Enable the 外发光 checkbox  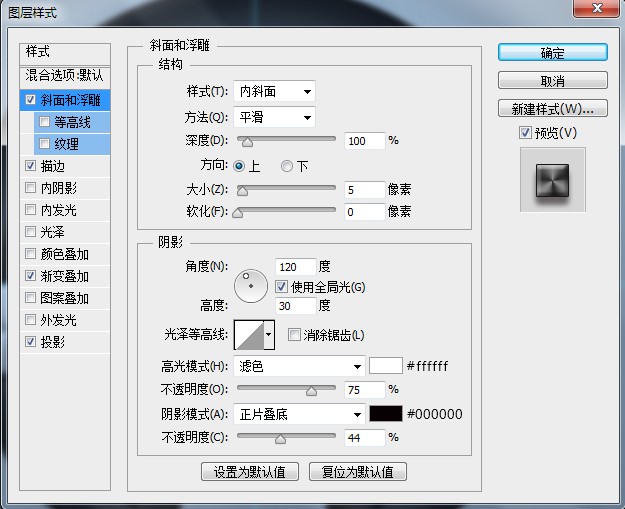pyautogui.click(x=31, y=319)
